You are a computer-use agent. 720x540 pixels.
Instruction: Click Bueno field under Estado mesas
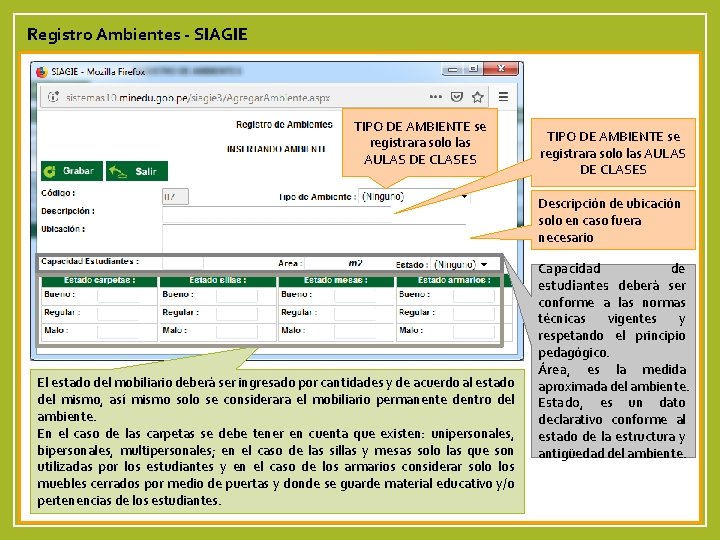(355, 295)
